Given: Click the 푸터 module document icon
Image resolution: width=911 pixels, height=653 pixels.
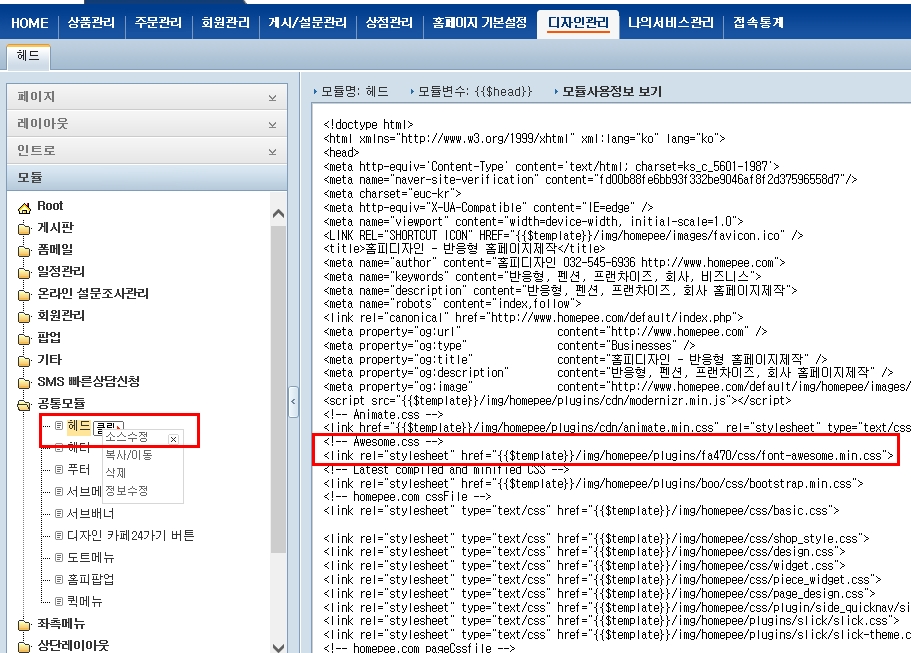Looking at the screenshot, I should tap(58, 470).
